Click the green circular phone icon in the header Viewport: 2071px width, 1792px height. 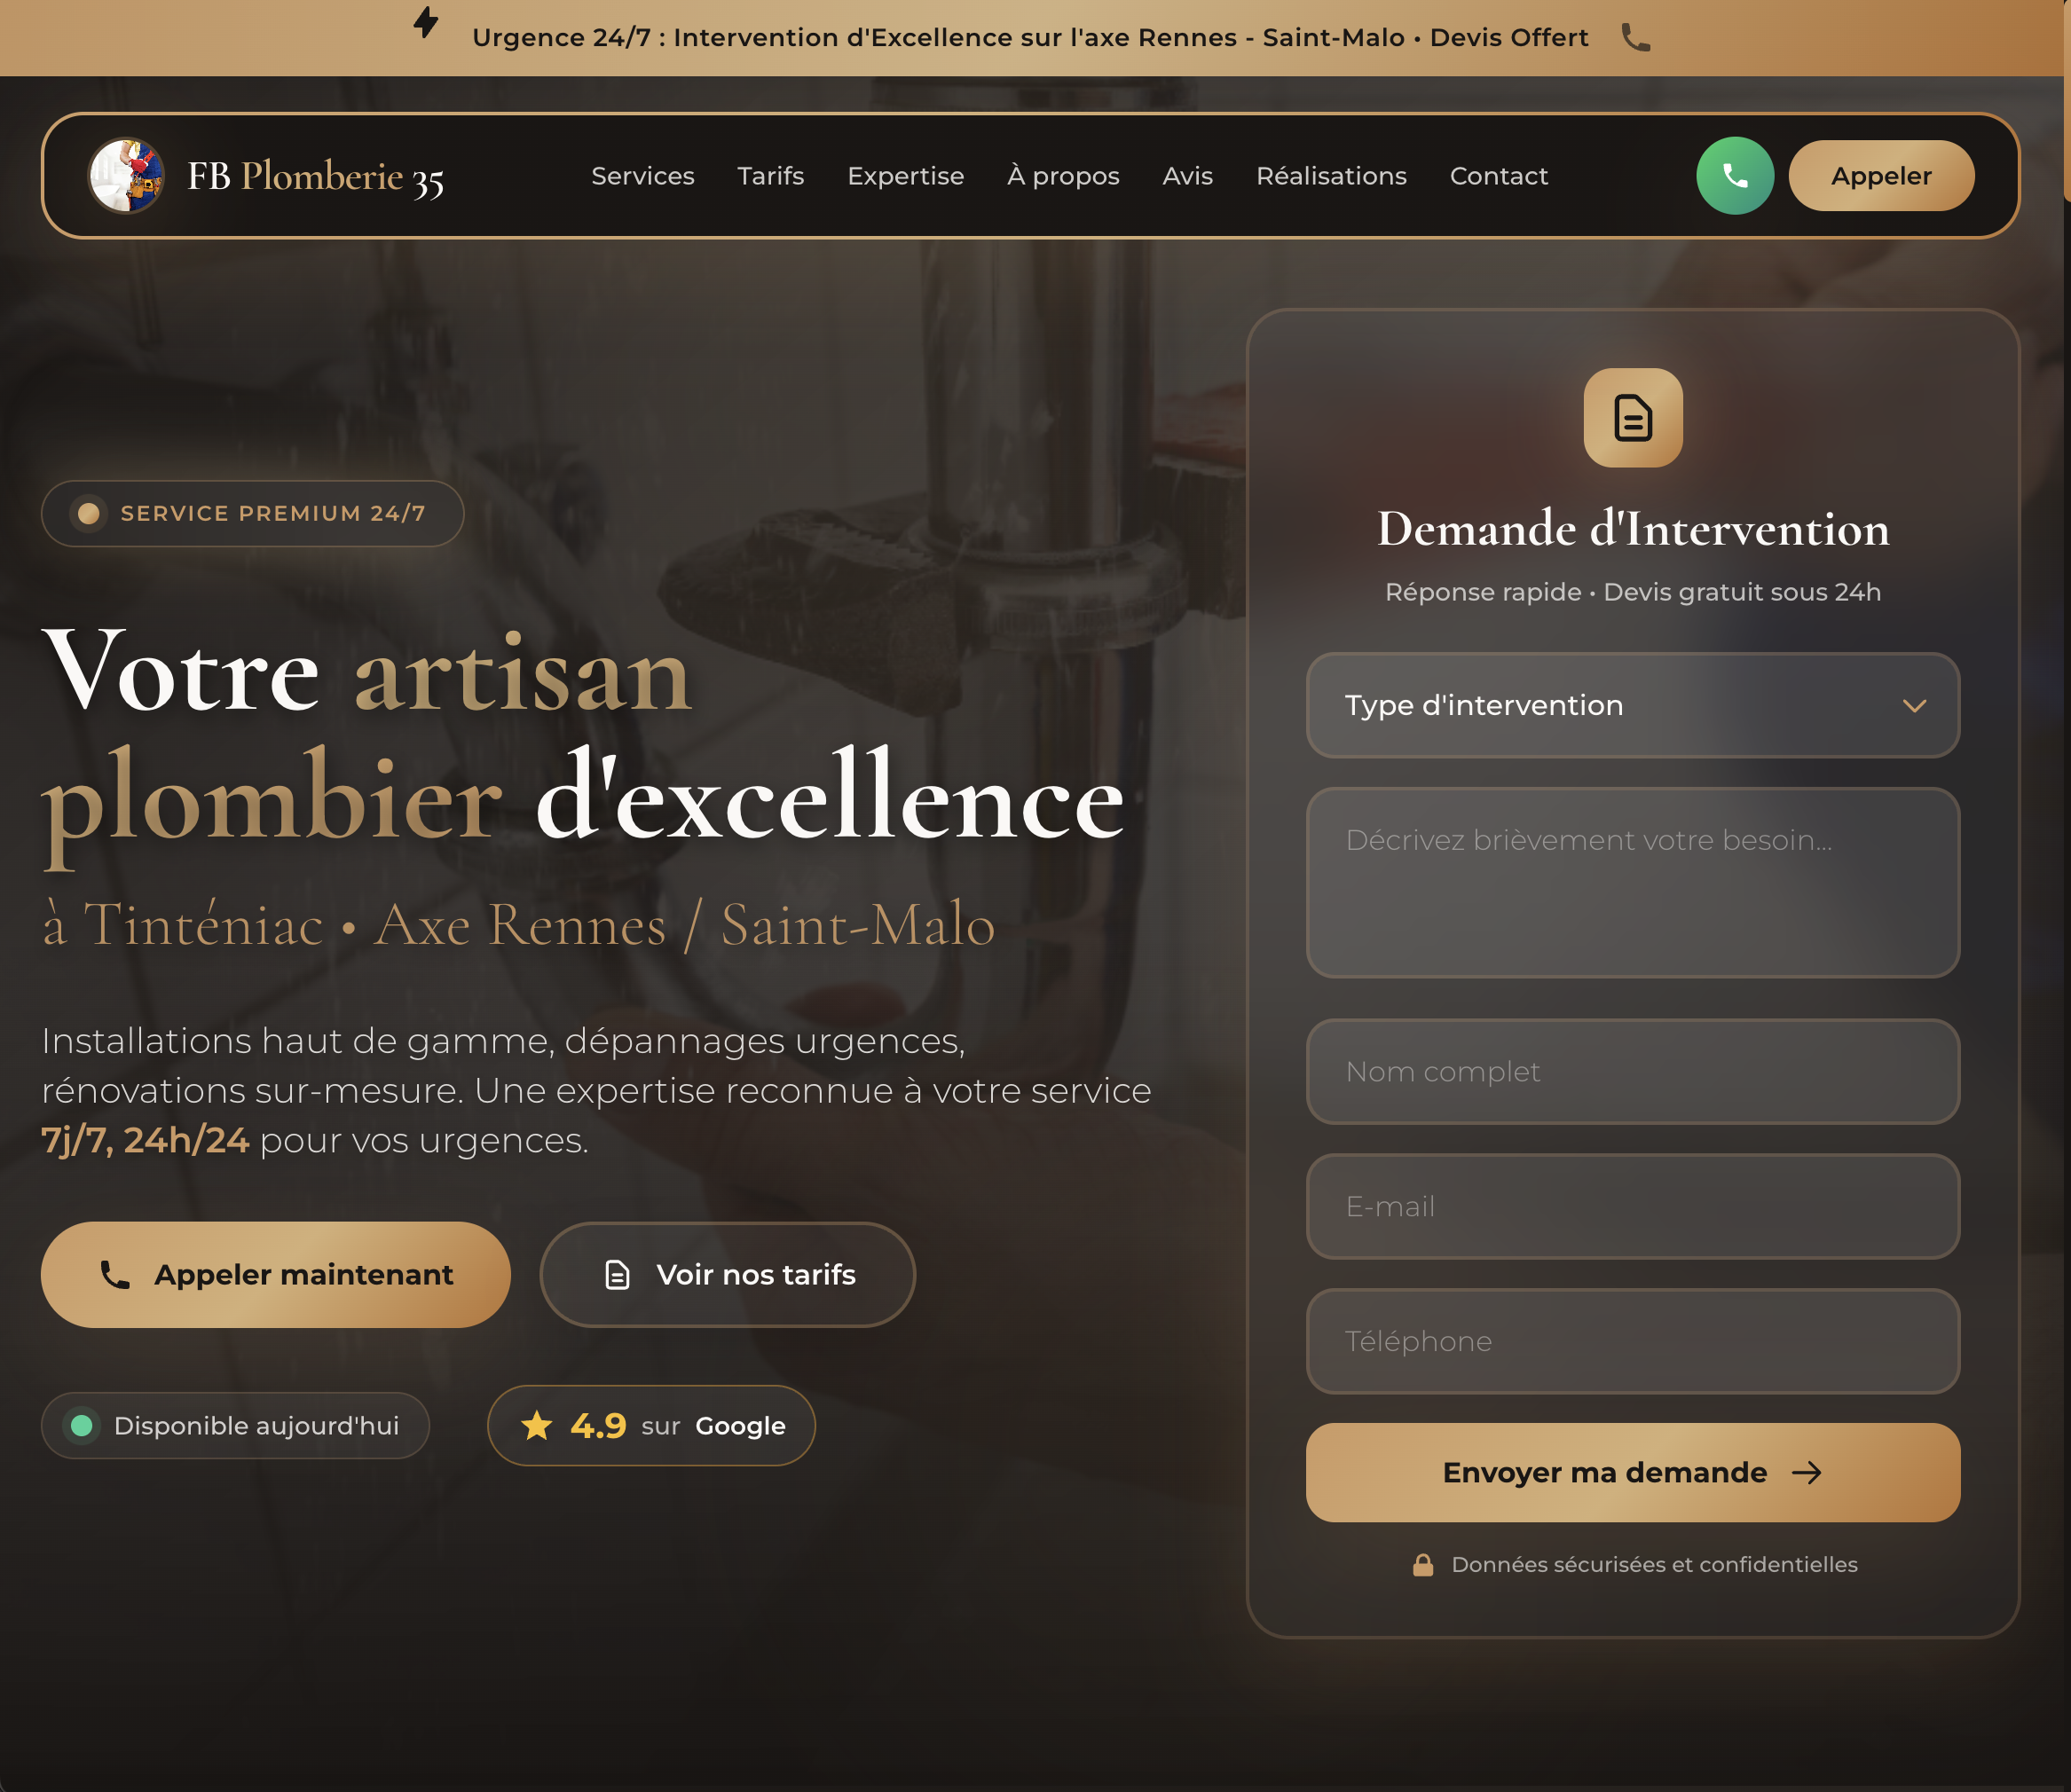1734,175
